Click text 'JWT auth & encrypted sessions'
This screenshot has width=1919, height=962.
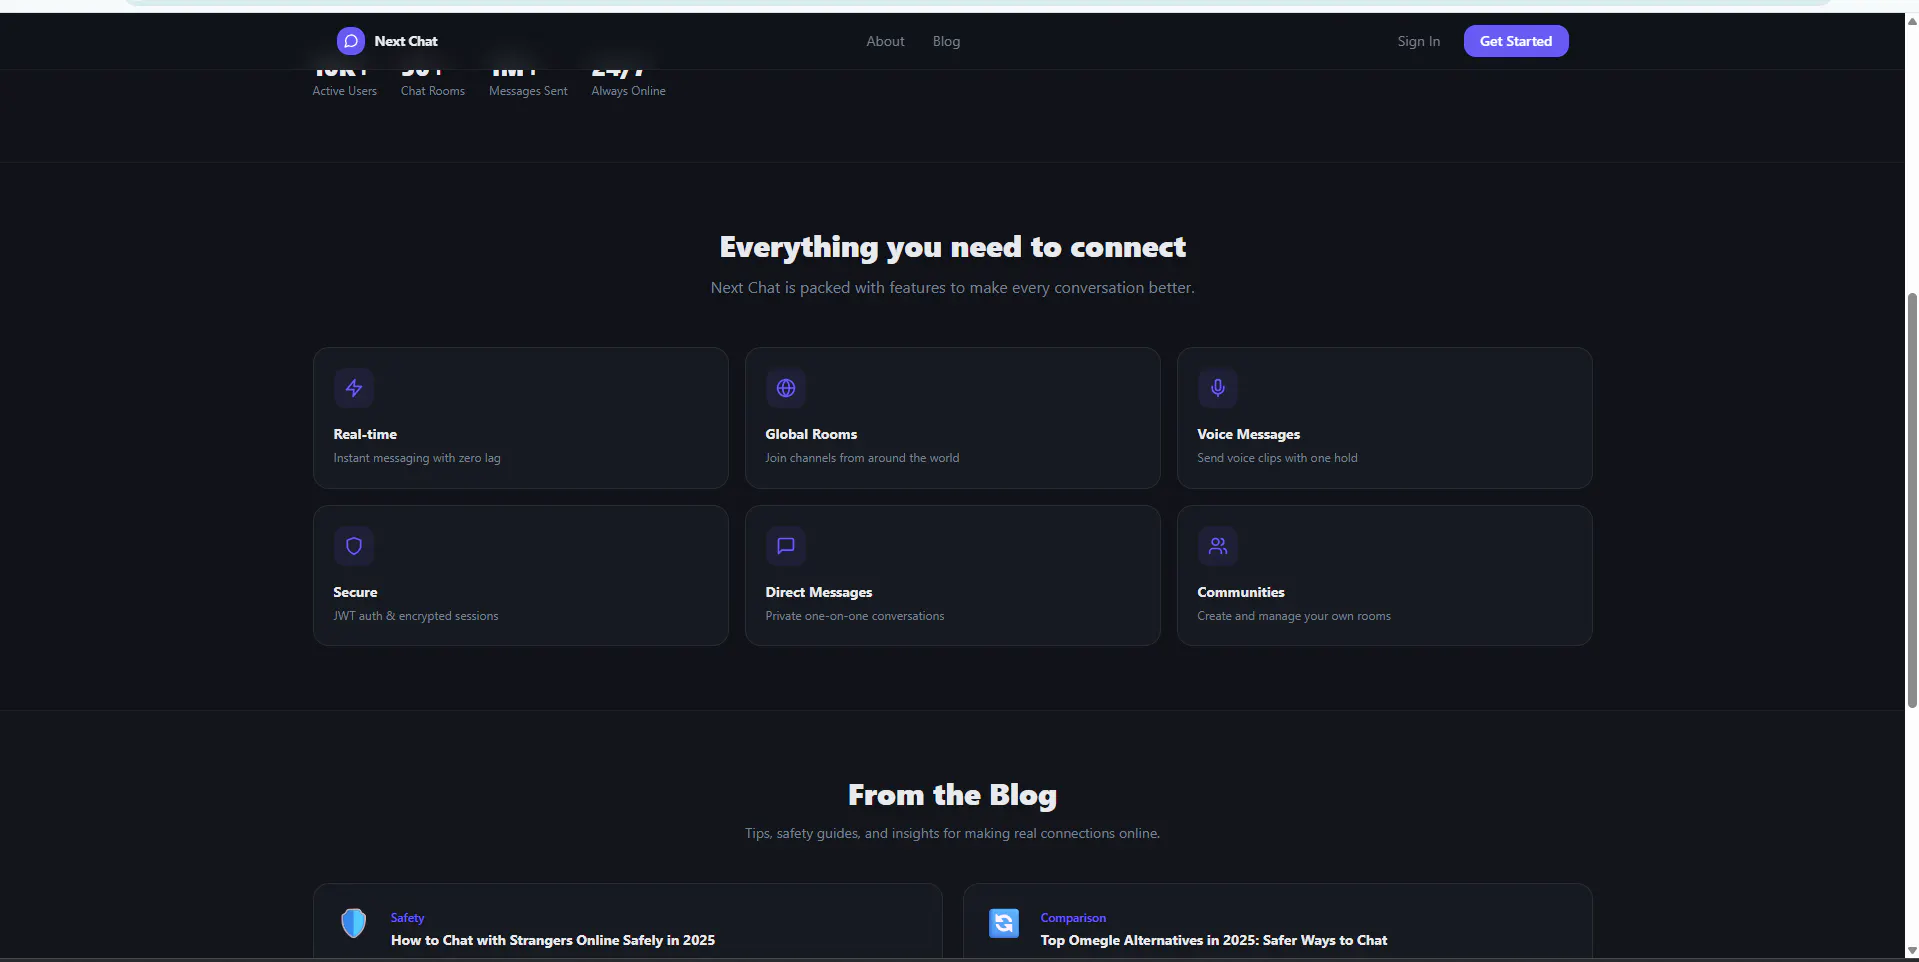(x=416, y=616)
